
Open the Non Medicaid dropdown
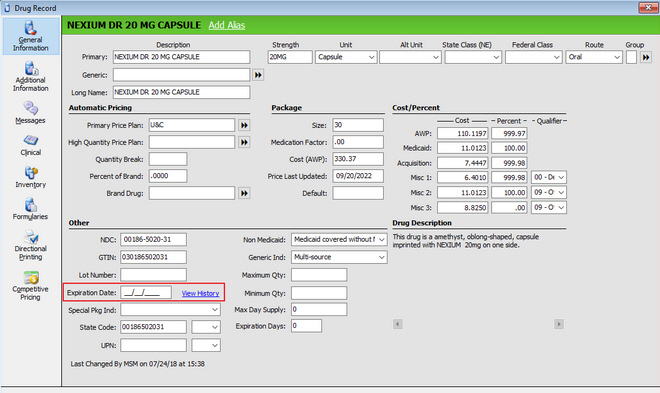[x=339, y=239]
